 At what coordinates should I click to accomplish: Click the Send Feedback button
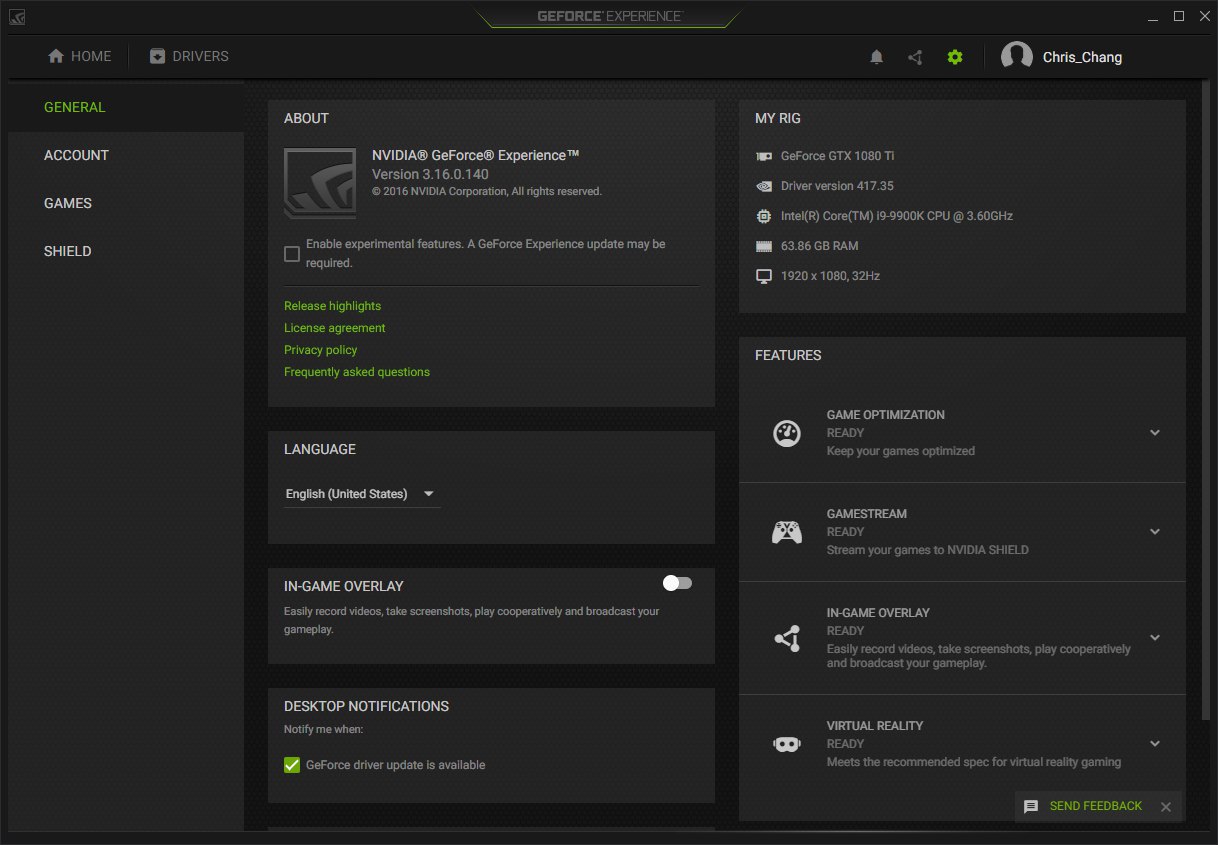tap(1084, 807)
